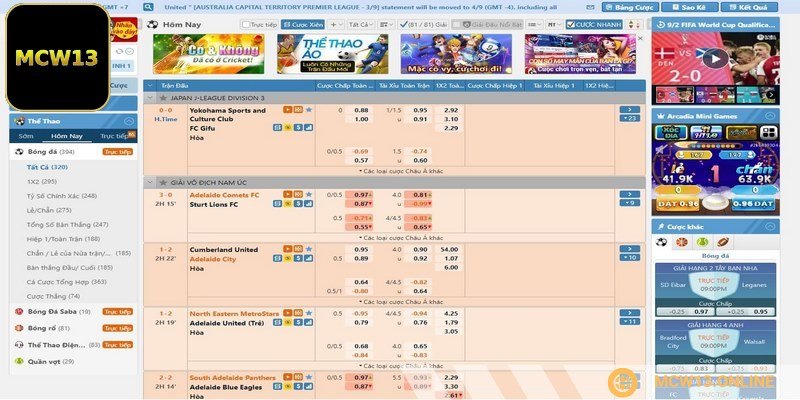Click the Bóng Đá Saba sport icon
Screen dimensions: 800x400
click(18, 311)
